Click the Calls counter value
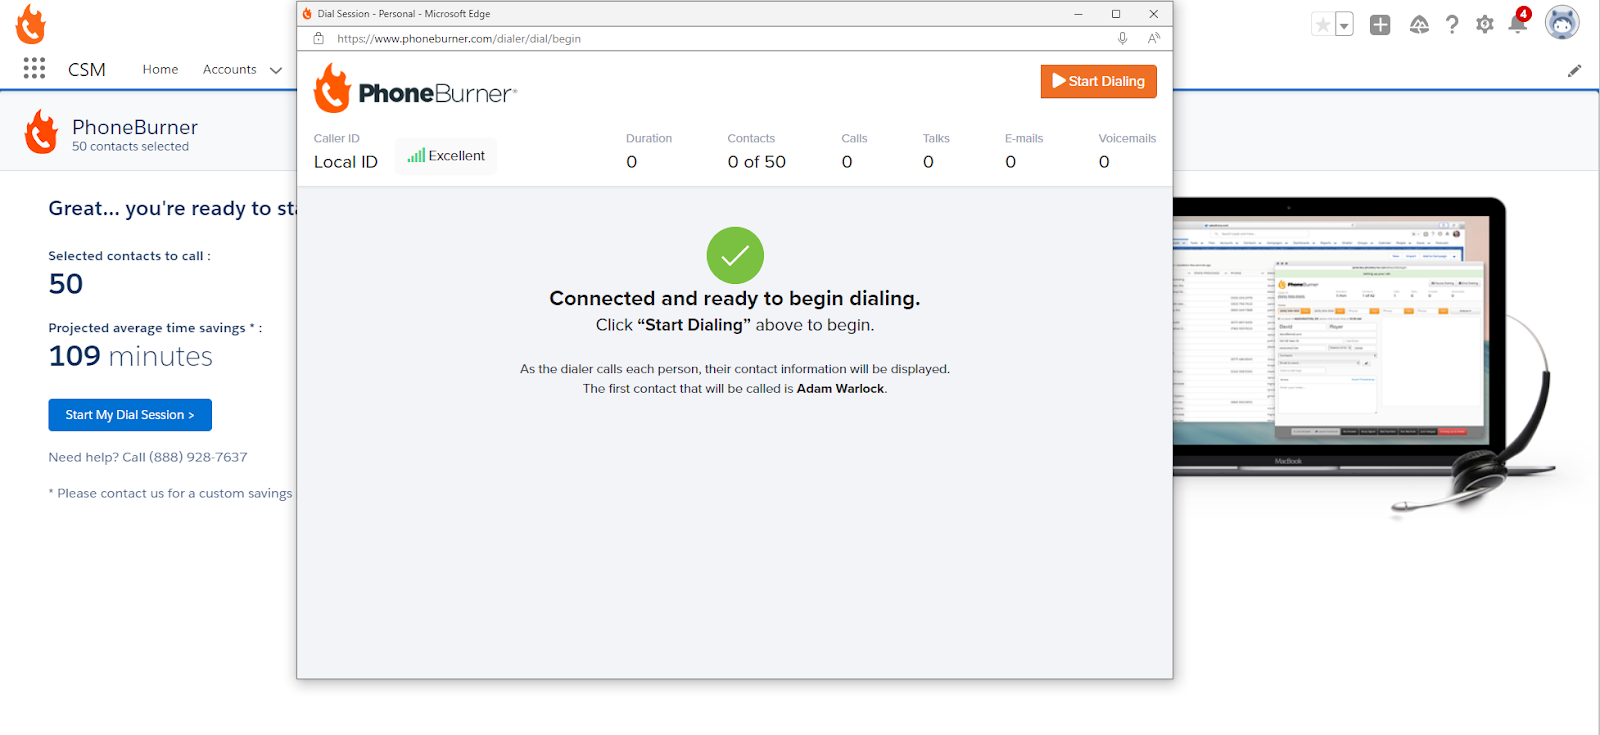This screenshot has height=735, width=1600. (847, 162)
